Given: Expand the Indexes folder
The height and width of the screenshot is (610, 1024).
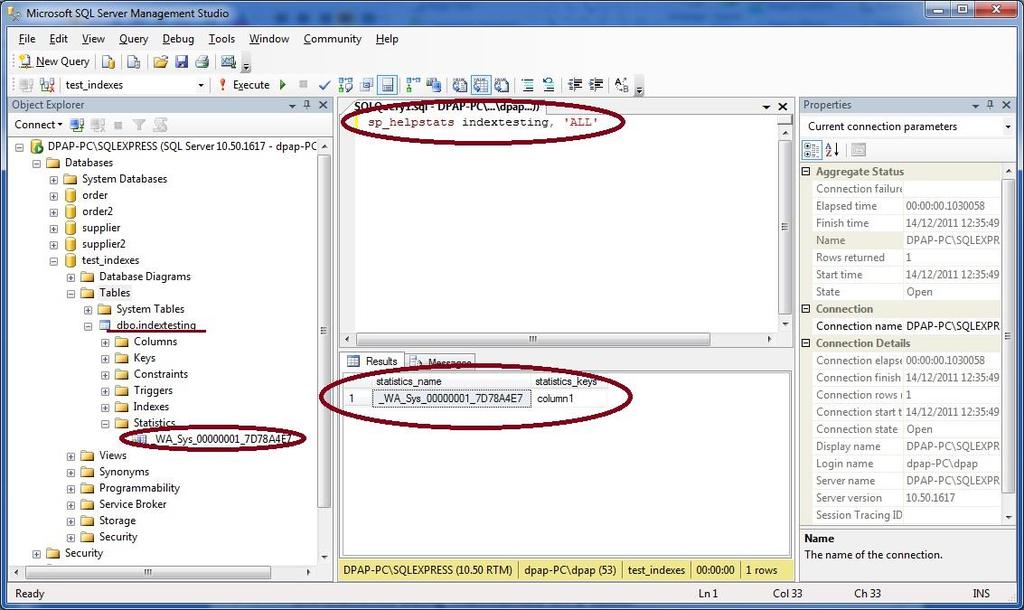Looking at the screenshot, I should [105, 408].
